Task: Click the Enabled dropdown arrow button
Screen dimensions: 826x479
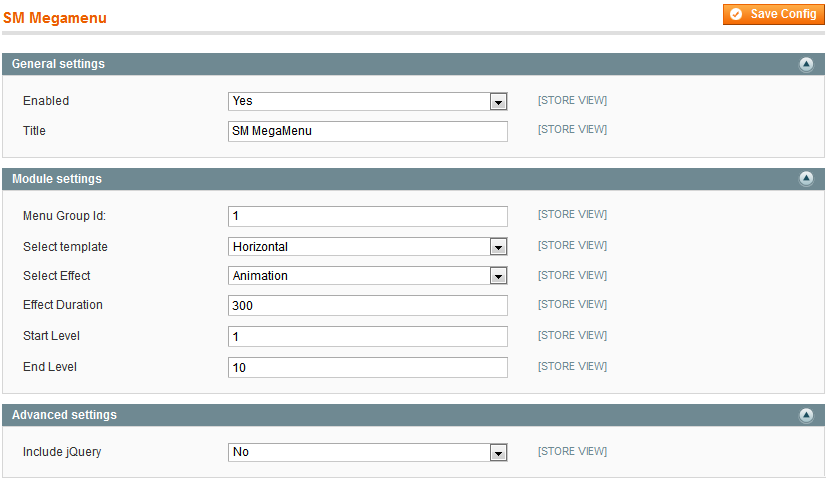Action: point(498,102)
